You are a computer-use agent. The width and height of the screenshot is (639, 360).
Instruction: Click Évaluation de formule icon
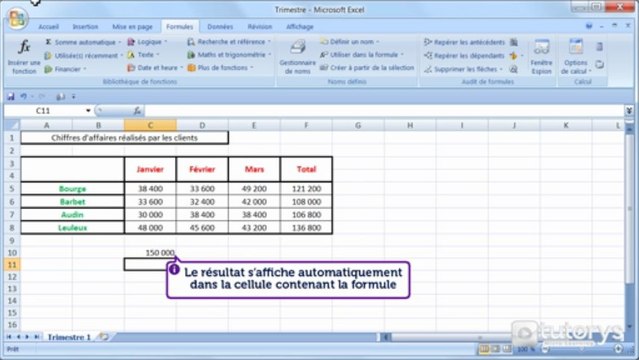point(514,70)
